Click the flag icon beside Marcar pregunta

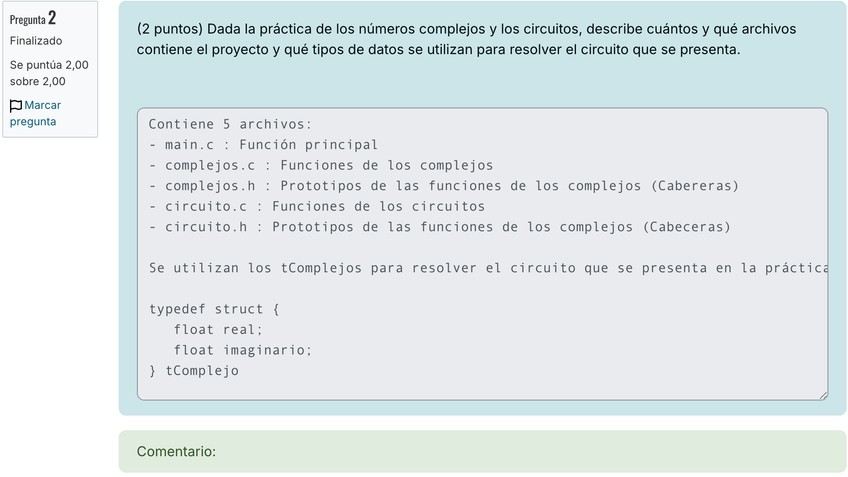[x=16, y=105]
